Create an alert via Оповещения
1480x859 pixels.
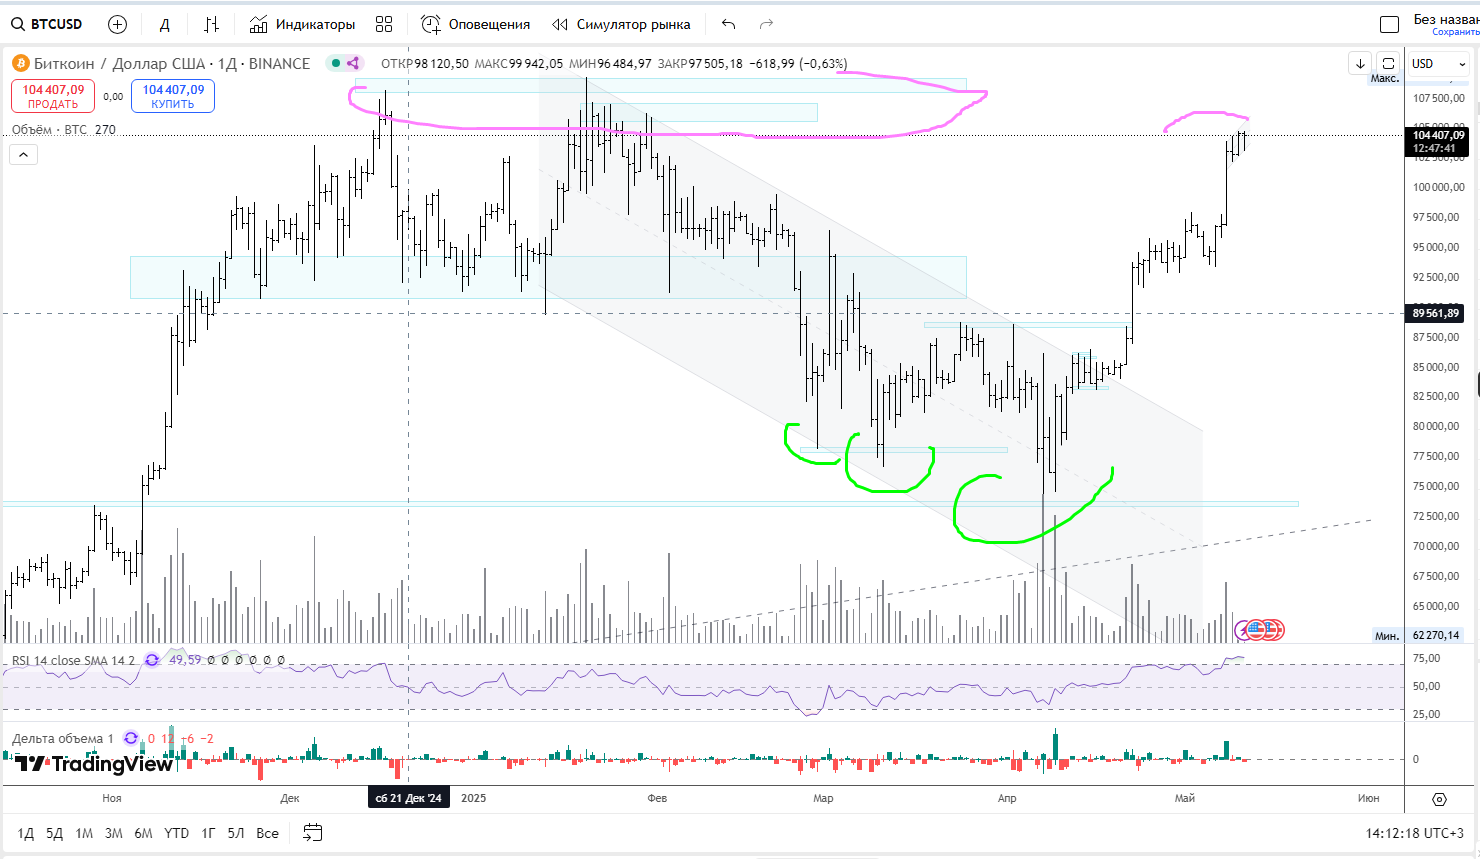pos(476,24)
